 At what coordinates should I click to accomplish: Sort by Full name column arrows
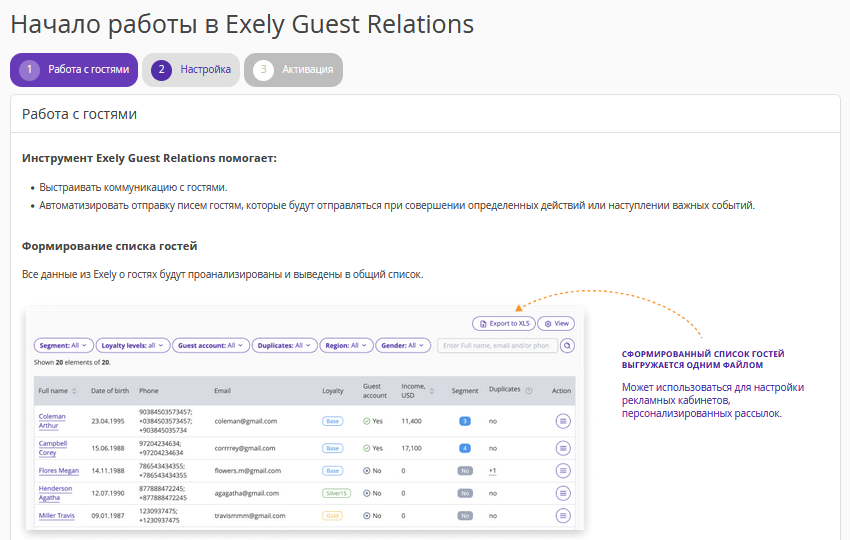coord(74,391)
